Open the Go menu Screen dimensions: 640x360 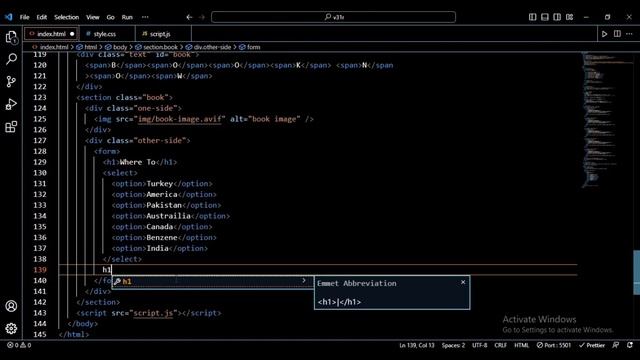coord(111,17)
